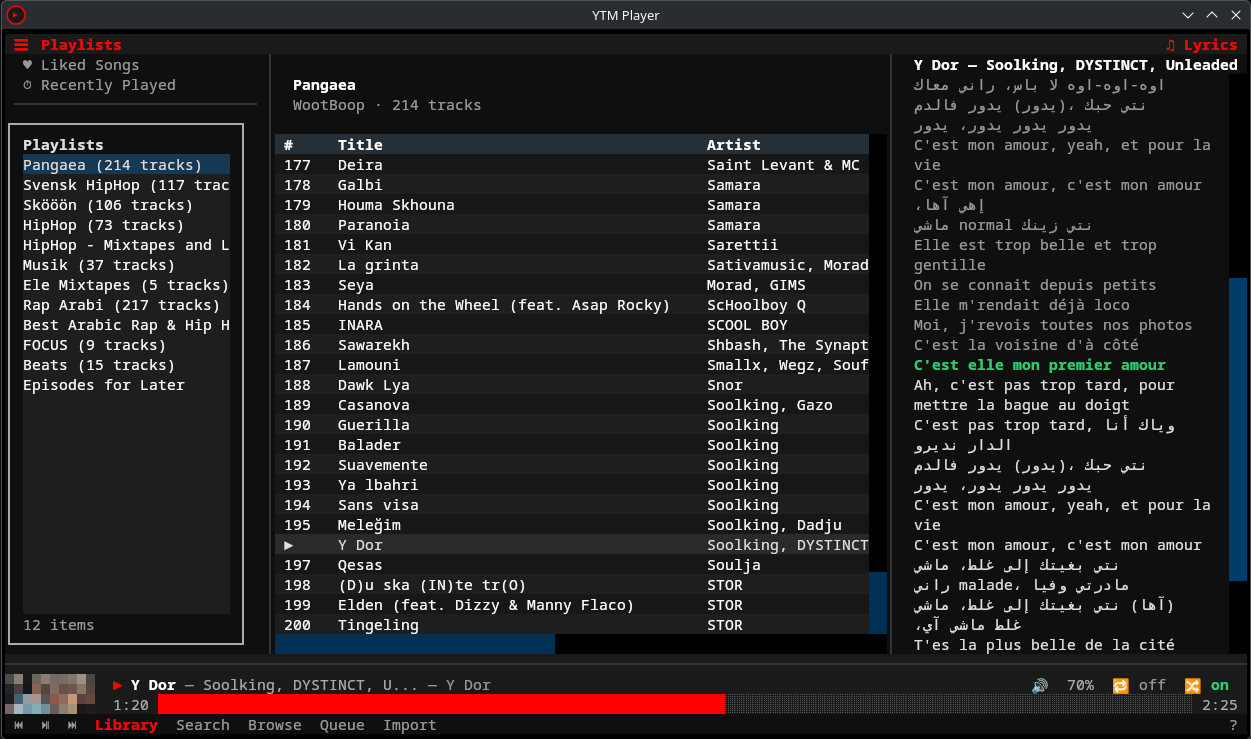
Task: Switch to the Search tab
Action: point(202,725)
